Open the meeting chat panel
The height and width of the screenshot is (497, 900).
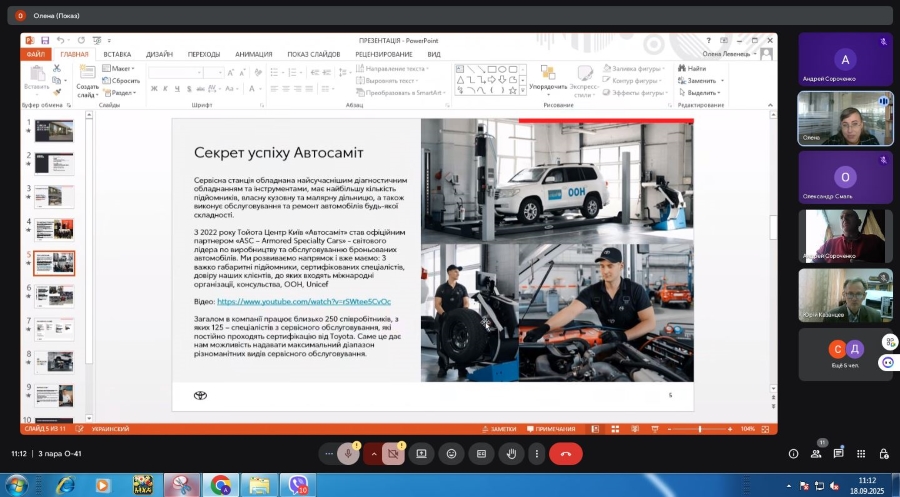(x=838, y=453)
